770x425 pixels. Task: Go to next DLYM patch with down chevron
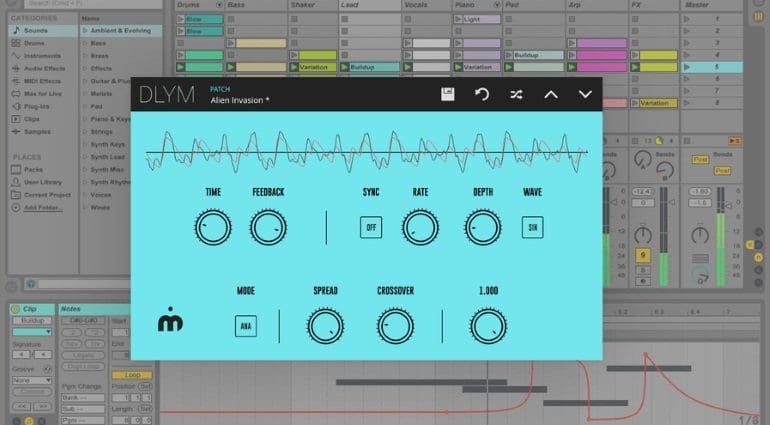tap(585, 94)
